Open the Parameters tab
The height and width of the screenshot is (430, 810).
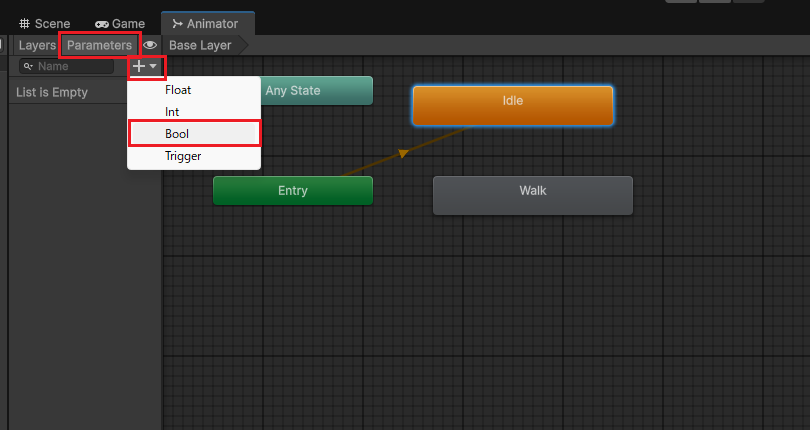[99, 45]
